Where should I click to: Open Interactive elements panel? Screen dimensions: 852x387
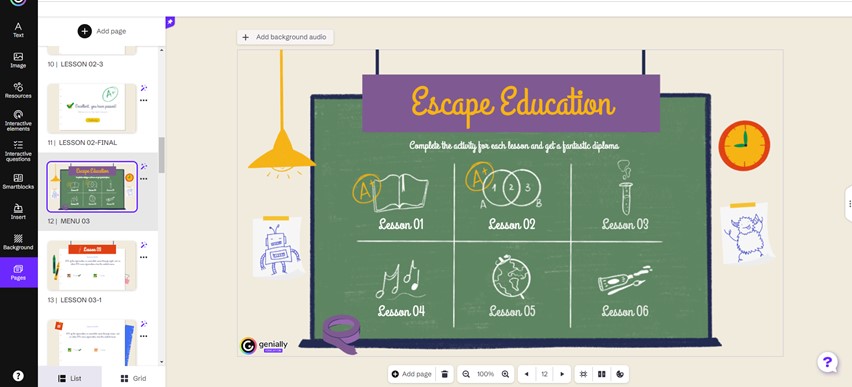[x=18, y=121]
